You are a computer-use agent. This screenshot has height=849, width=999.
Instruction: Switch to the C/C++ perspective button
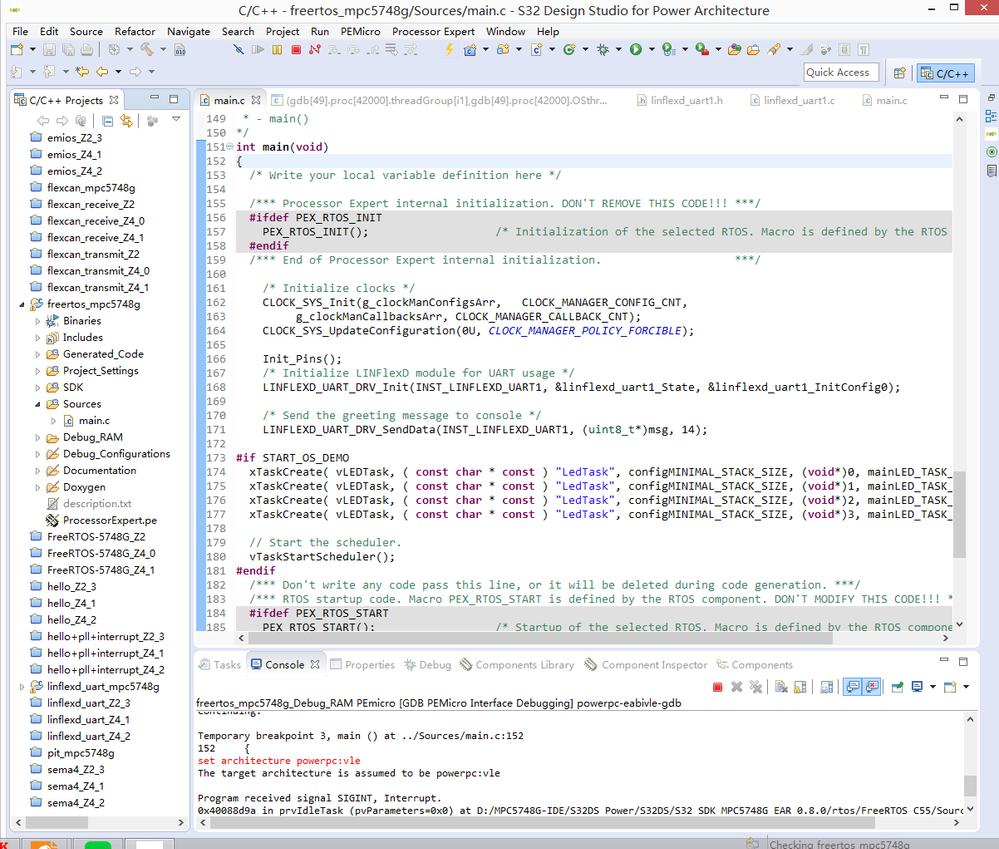[x=945, y=73]
